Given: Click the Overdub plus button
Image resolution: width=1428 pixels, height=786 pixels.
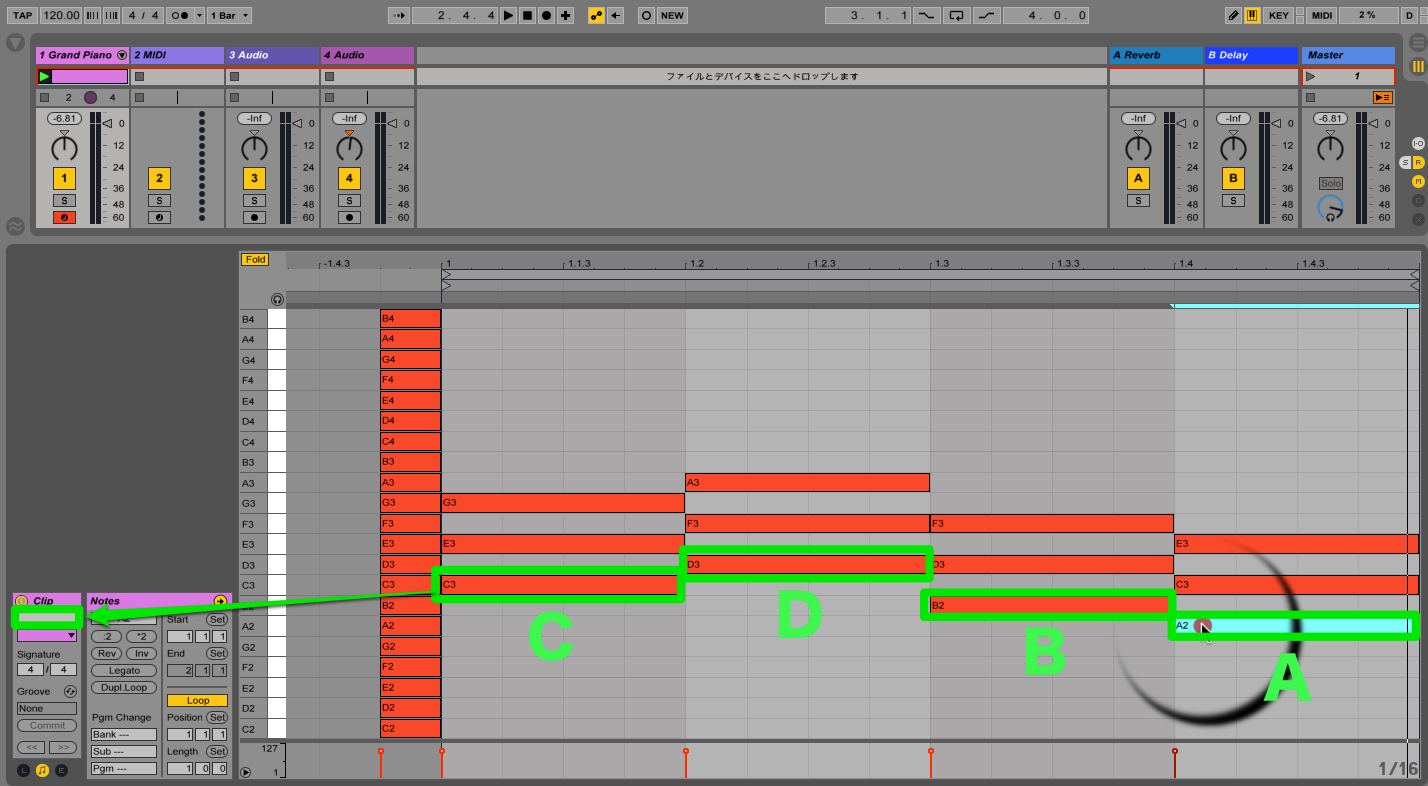Looking at the screenshot, I should (x=566, y=16).
